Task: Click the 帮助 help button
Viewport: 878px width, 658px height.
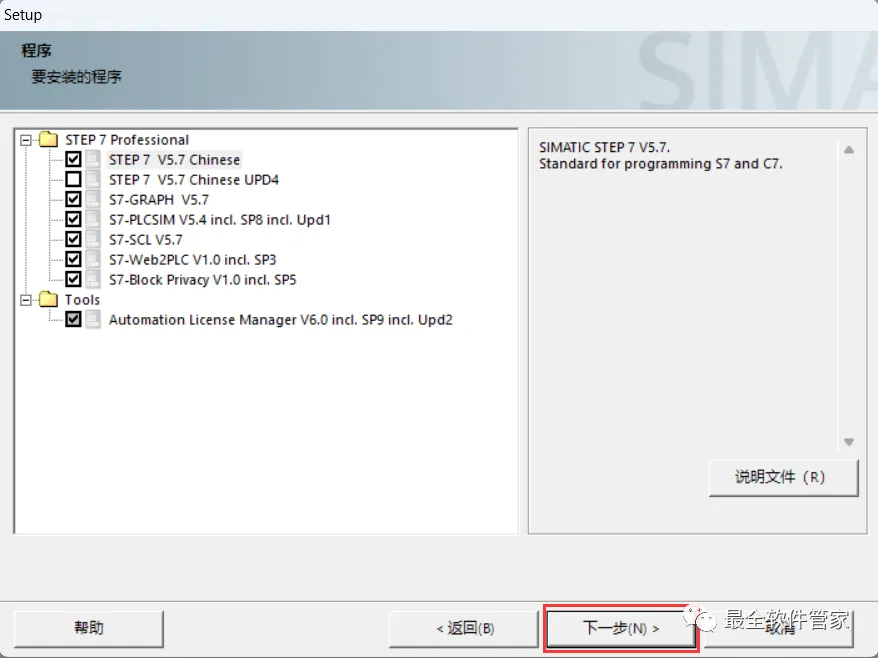Action: (88, 628)
